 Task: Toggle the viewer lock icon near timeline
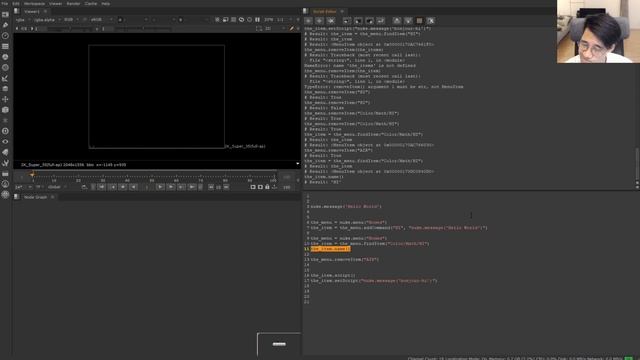pyautogui.click(x=267, y=187)
